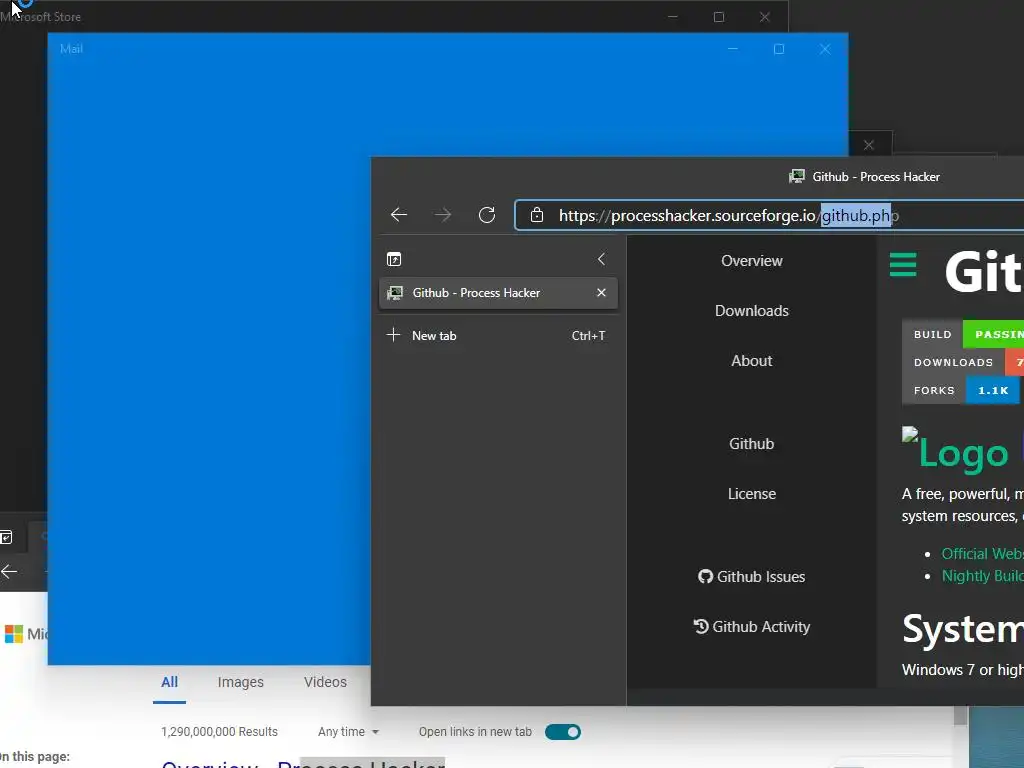Collapse the vertical tabs pane with chevron
The width and height of the screenshot is (1024, 768).
pos(601,259)
